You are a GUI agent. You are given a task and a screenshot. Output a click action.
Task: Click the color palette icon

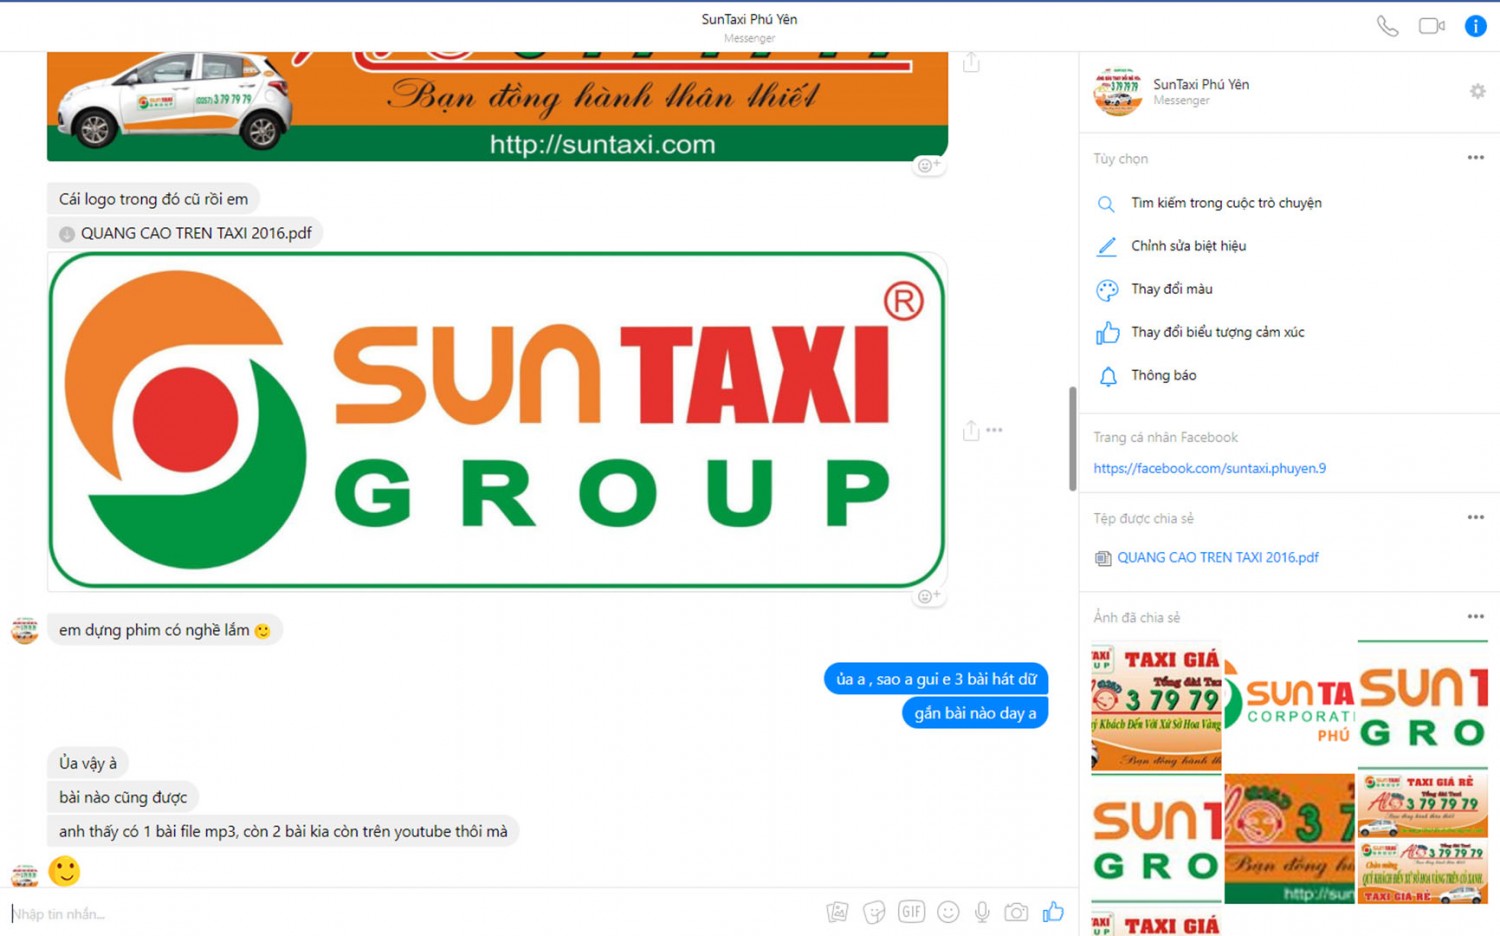click(1107, 290)
